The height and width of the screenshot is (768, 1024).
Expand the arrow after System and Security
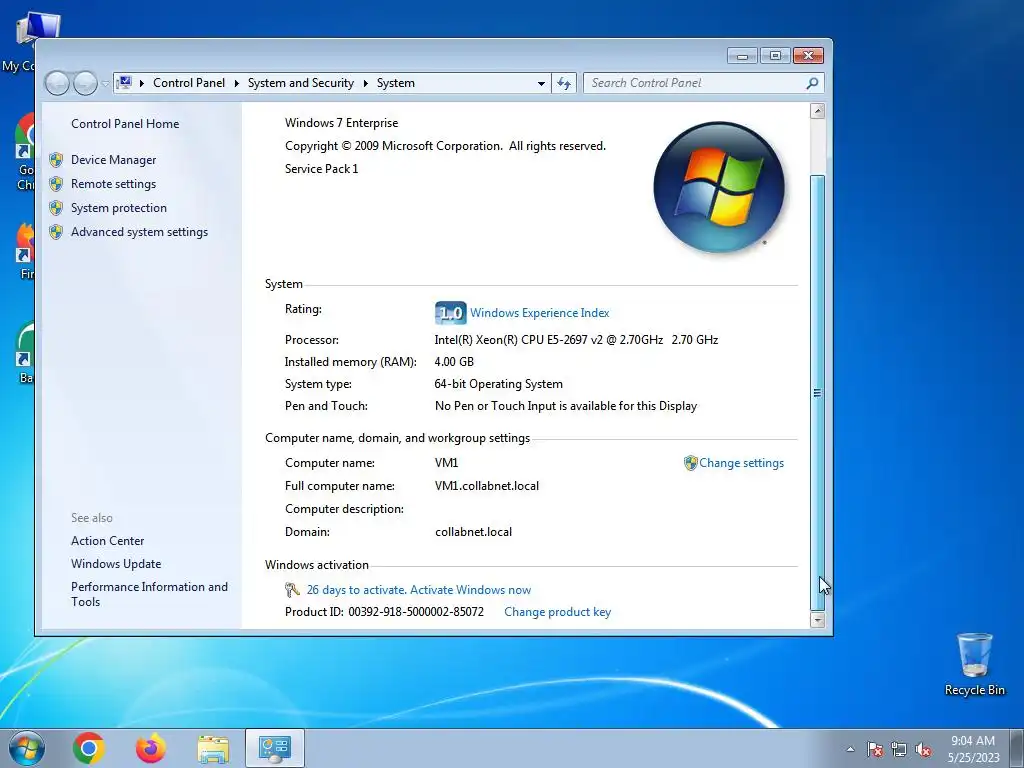click(366, 83)
